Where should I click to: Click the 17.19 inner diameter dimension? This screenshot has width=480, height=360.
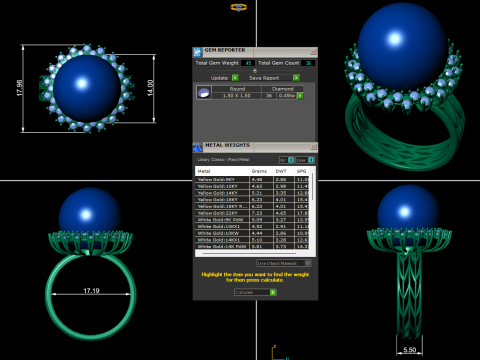(x=91, y=291)
